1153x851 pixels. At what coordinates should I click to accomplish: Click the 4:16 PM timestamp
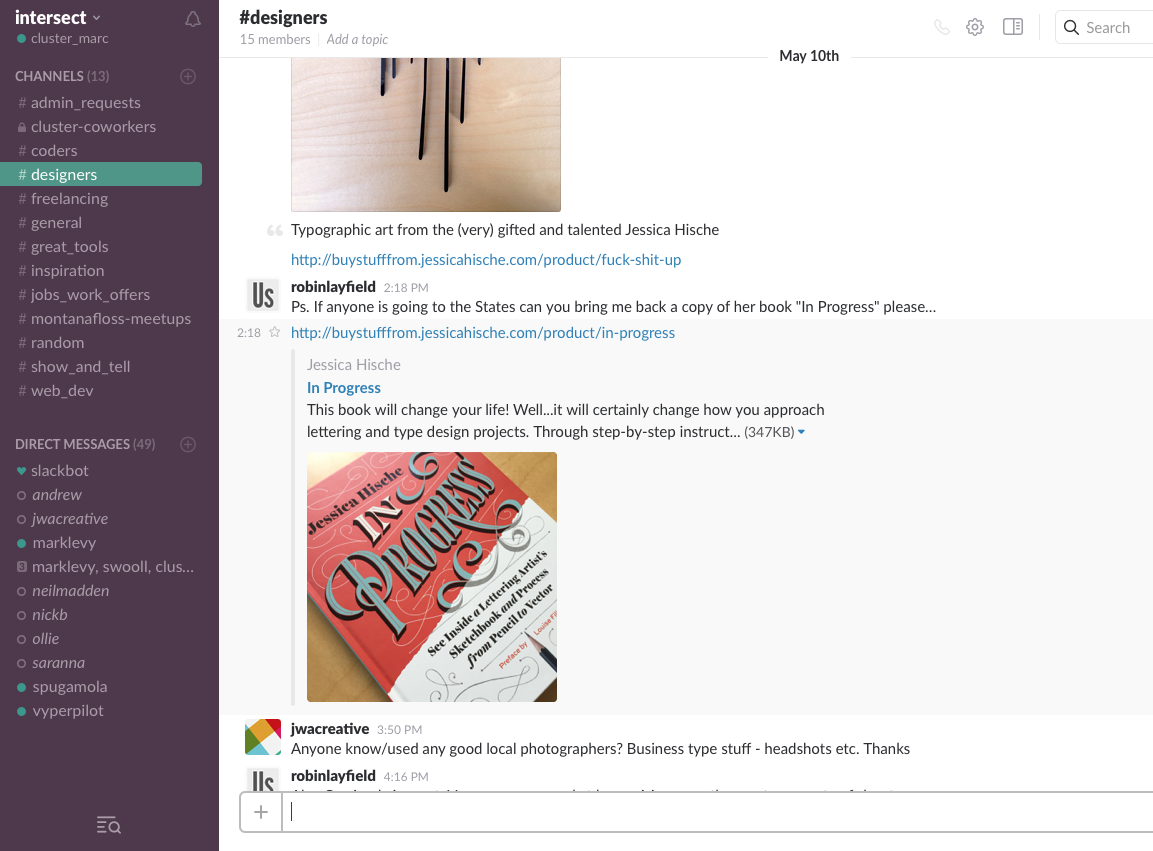[x=406, y=777]
